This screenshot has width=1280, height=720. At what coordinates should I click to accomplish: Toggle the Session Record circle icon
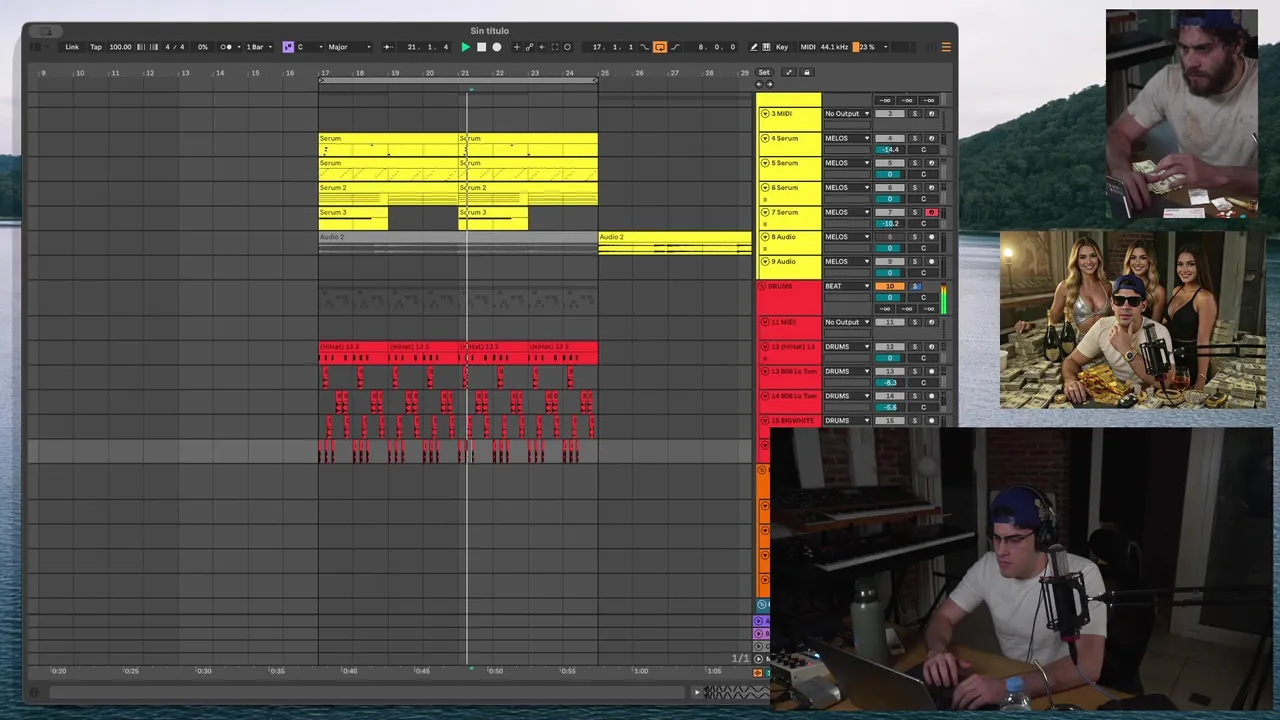pyautogui.click(x=568, y=47)
